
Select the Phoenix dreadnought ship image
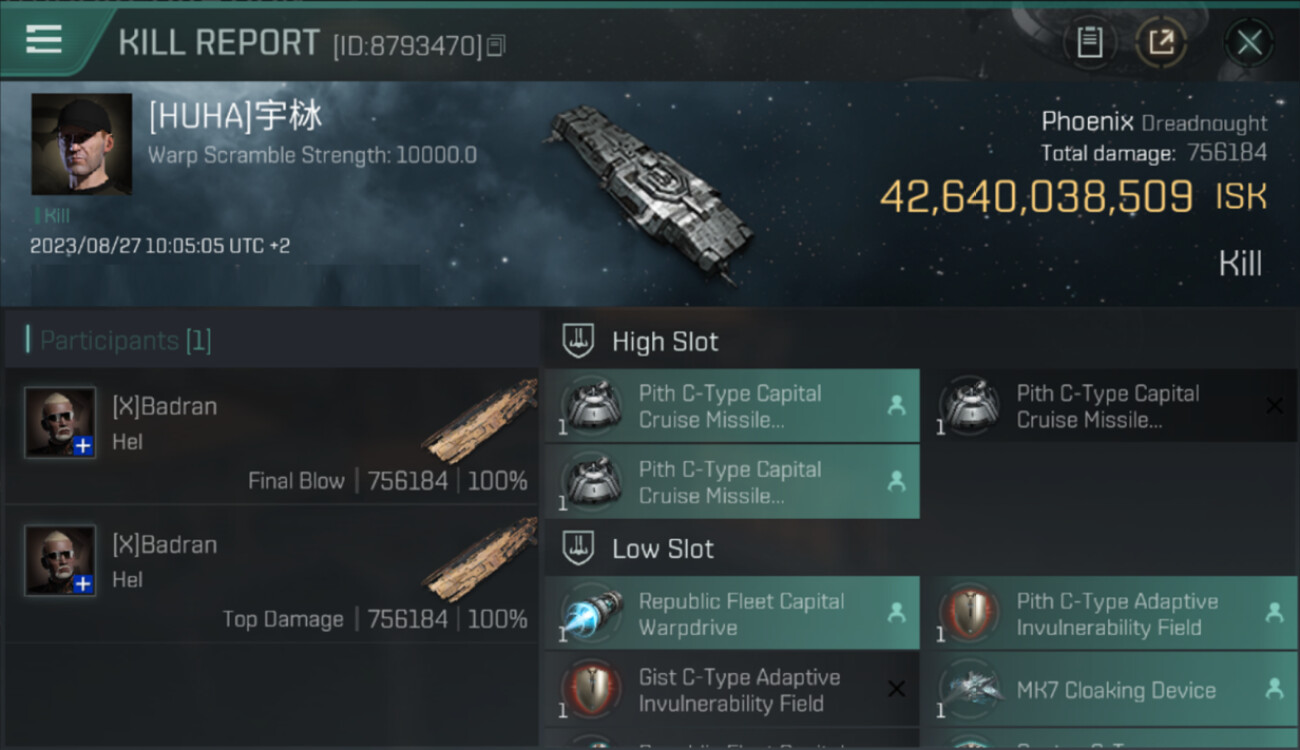tap(647, 191)
